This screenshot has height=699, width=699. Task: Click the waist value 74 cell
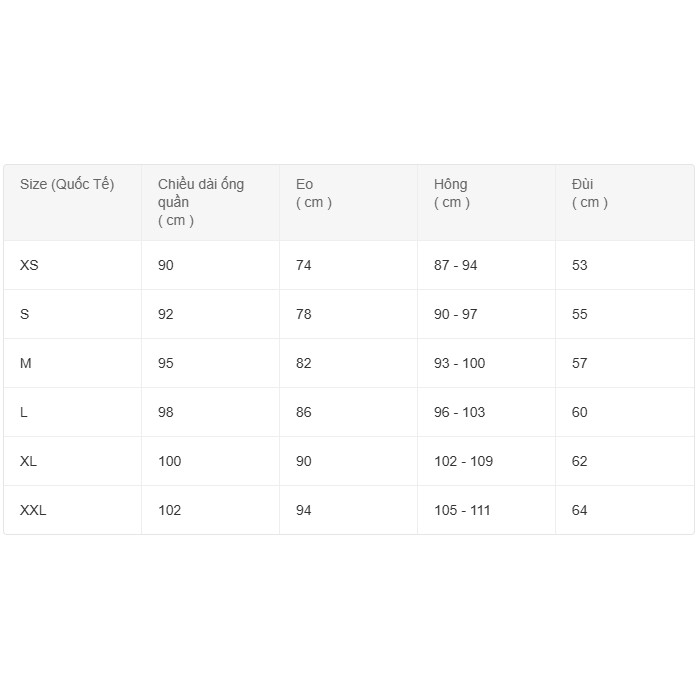304,266
